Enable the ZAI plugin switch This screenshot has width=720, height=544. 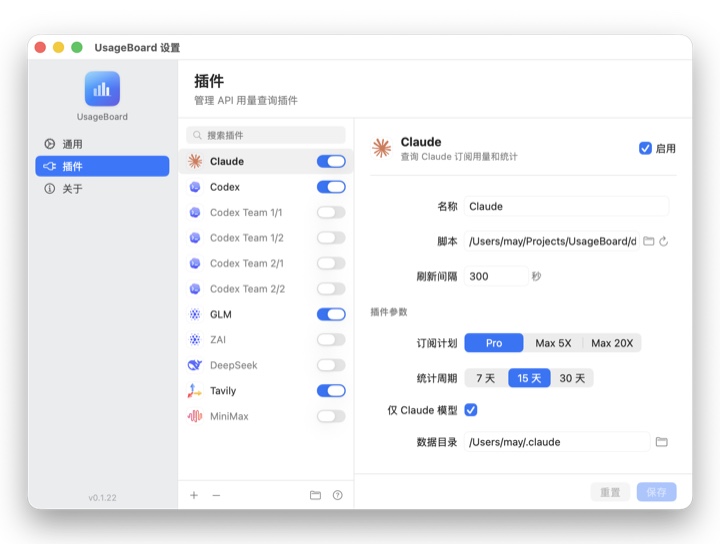(331, 340)
